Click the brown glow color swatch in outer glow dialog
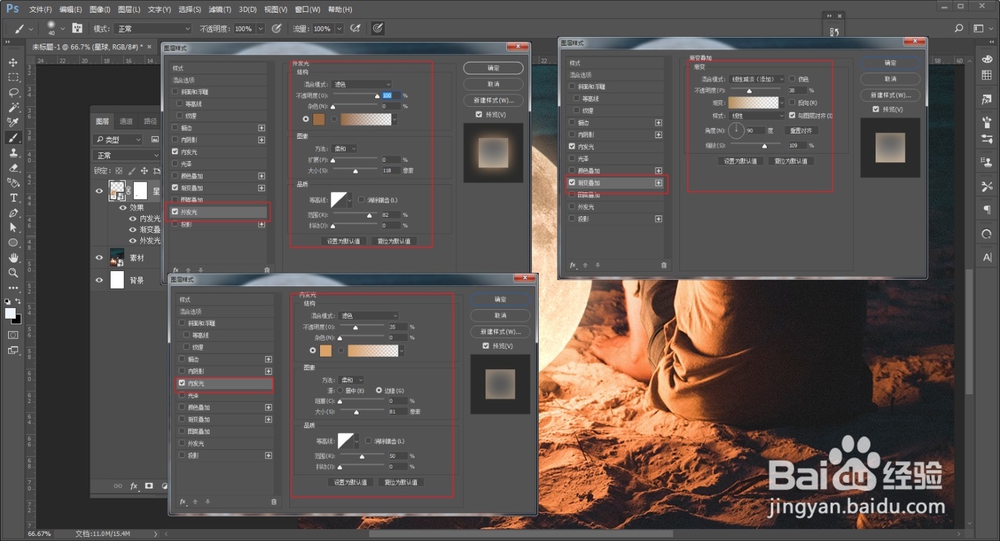The width and height of the screenshot is (1000, 541). pyautogui.click(x=318, y=119)
